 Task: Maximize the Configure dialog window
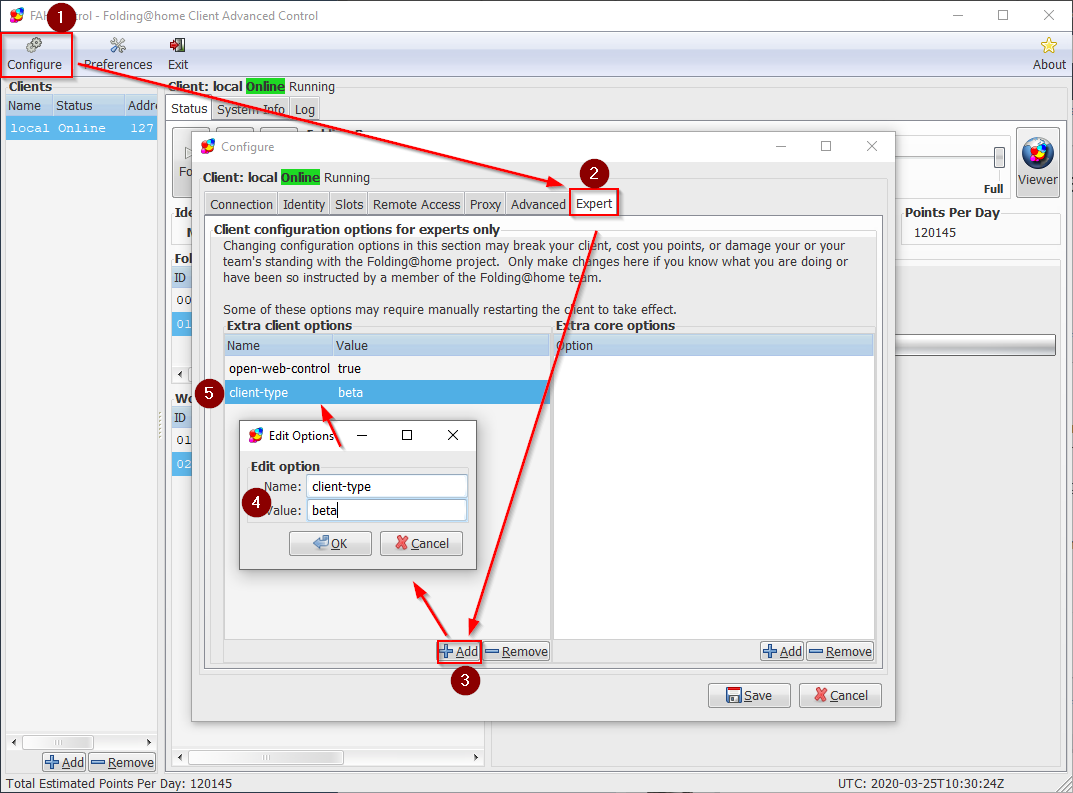tap(826, 146)
